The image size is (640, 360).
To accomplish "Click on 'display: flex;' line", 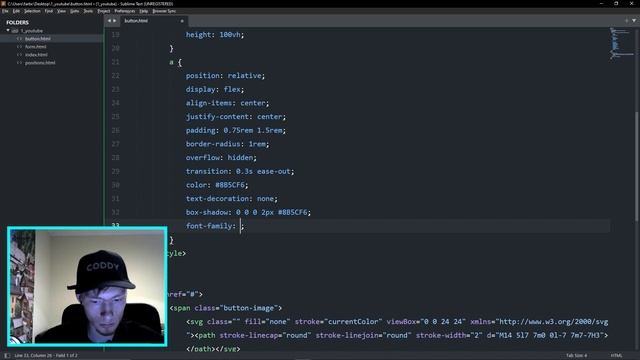I will (215, 89).
